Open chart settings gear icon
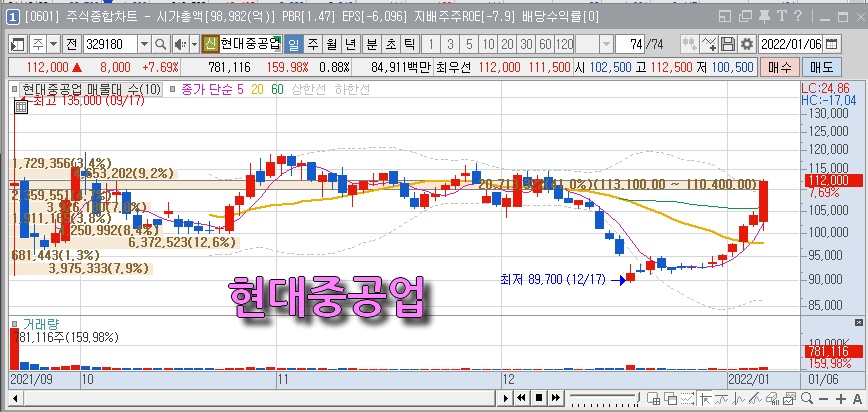The height and width of the screenshot is (412, 868). coord(747,44)
